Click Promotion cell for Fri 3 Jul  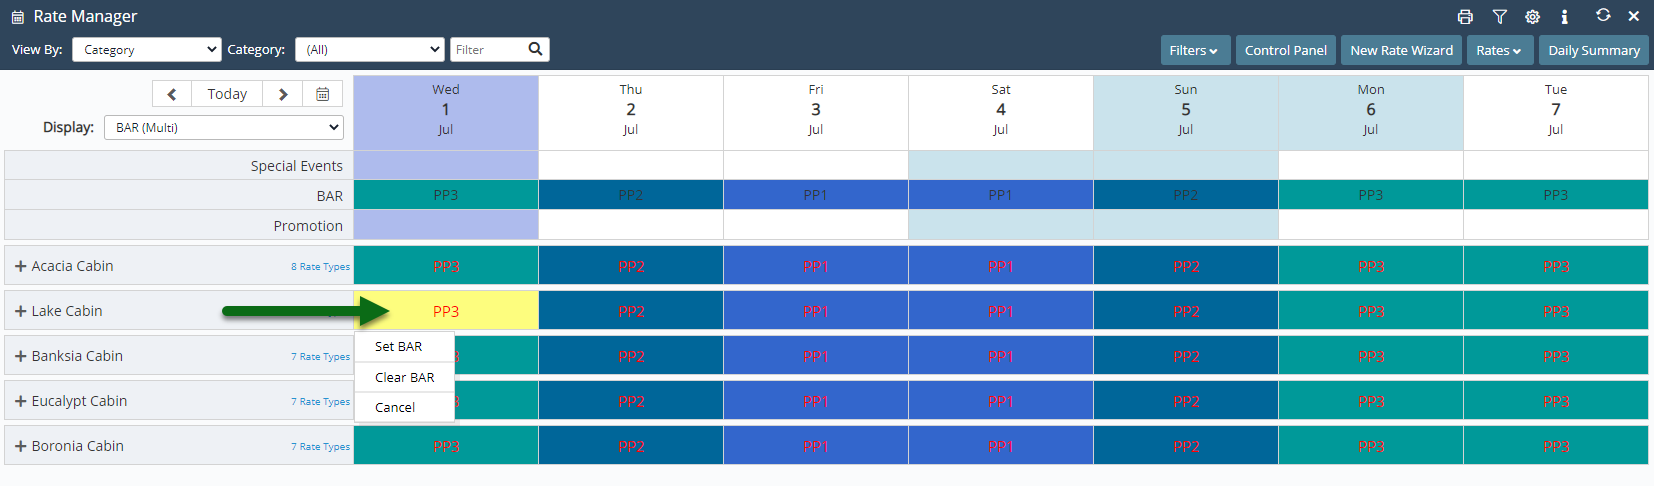coord(816,225)
